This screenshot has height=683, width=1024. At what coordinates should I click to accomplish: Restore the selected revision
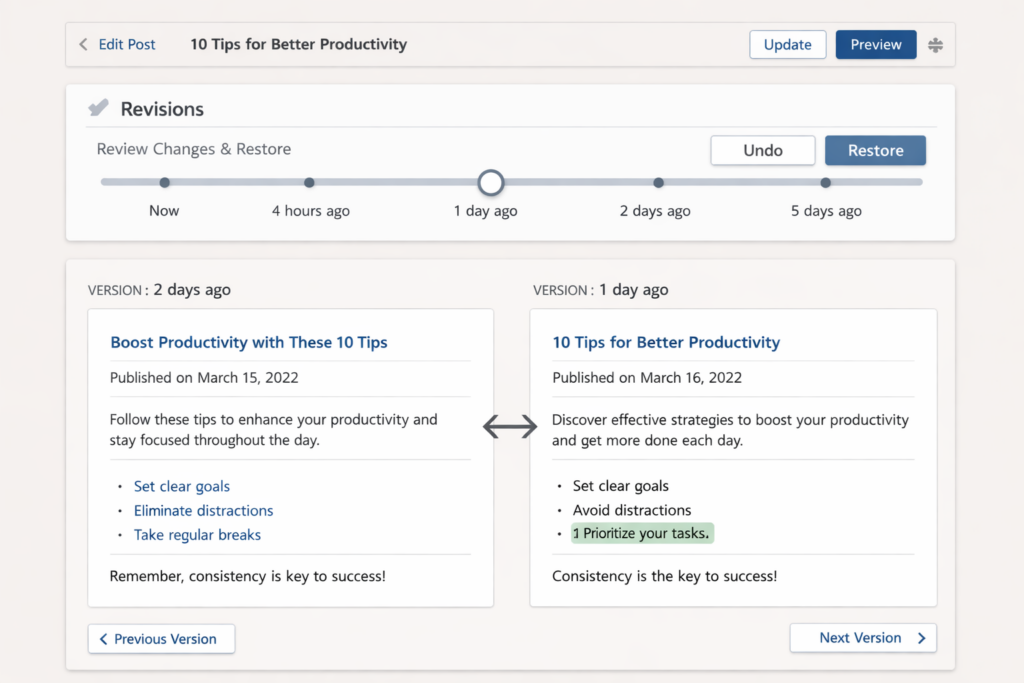[x=875, y=150]
